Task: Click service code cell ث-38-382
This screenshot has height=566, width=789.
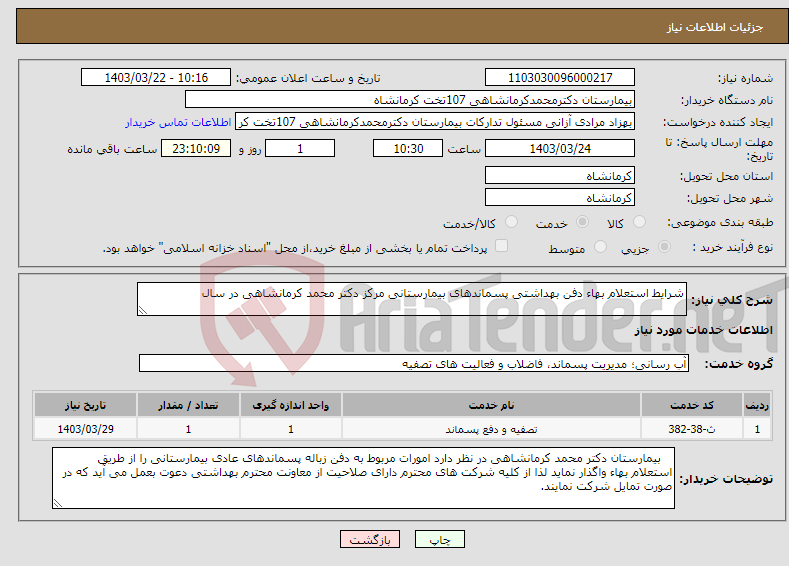Action: pyautogui.click(x=692, y=429)
